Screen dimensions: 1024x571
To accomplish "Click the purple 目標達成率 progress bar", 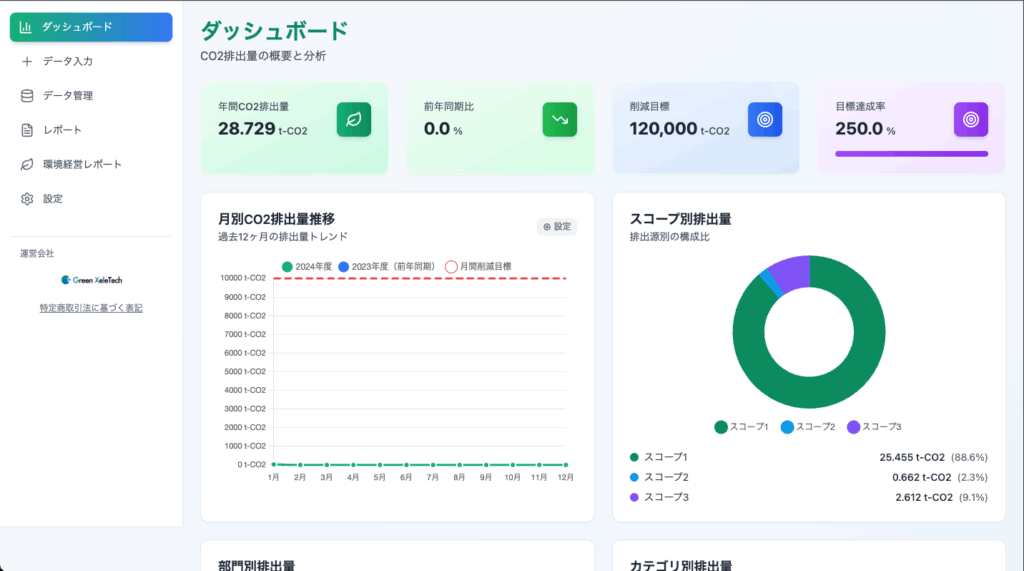I will 911,154.
